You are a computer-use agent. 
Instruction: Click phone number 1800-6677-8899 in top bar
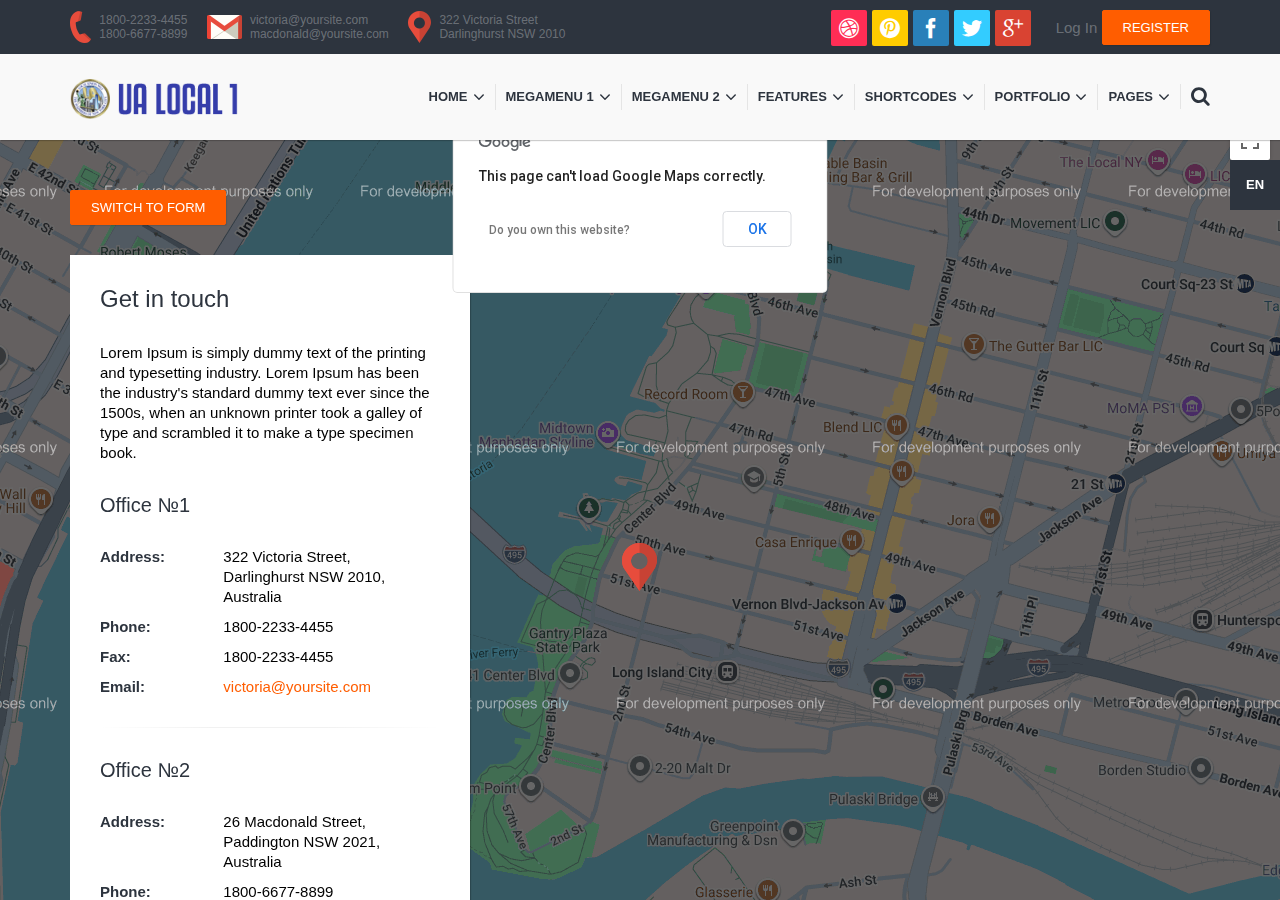click(143, 34)
